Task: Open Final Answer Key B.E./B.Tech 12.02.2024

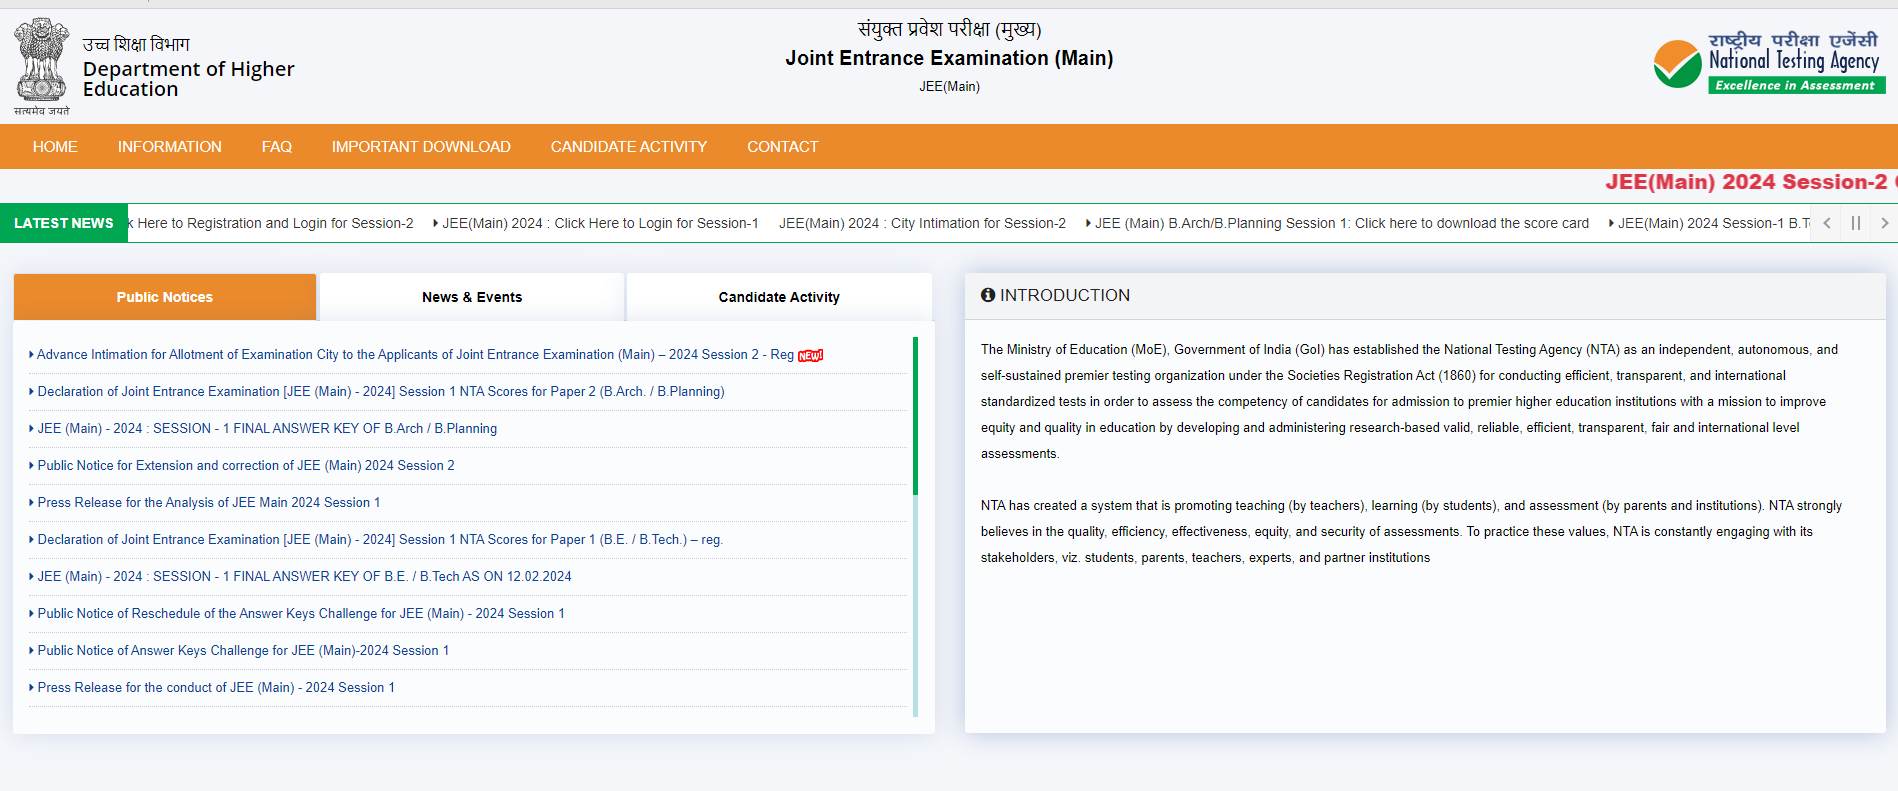Action: tap(304, 577)
